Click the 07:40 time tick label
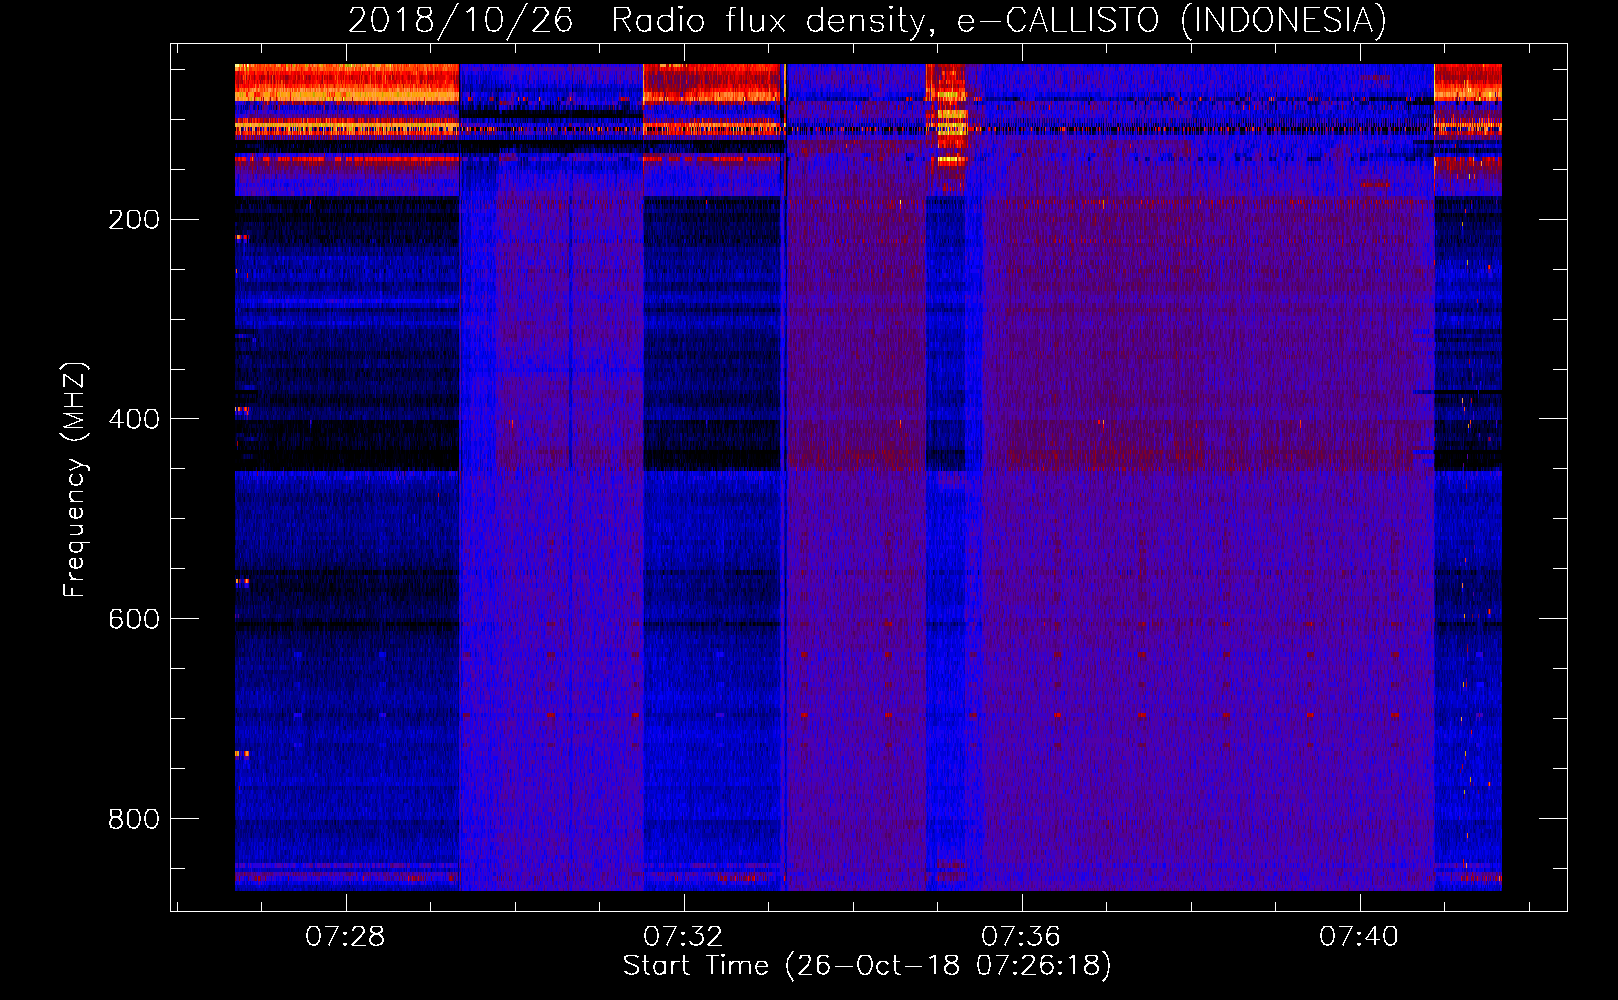Image resolution: width=1618 pixels, height=1000 pixels. click(1359, 936)
